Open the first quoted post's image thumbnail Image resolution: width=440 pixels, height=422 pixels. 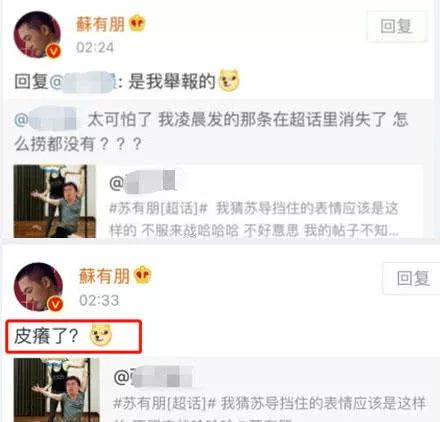pyautogui.click(x=55, y=201)
